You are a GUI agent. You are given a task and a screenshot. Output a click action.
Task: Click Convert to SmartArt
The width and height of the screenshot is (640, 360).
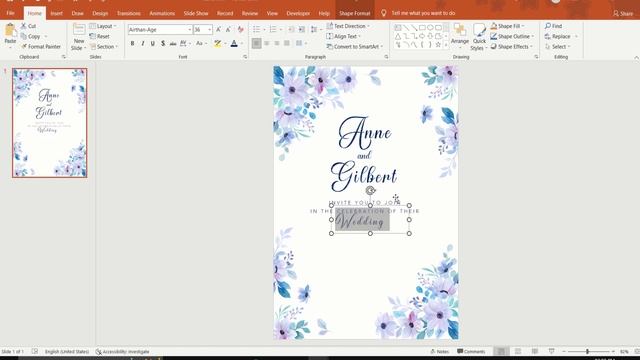355,47
